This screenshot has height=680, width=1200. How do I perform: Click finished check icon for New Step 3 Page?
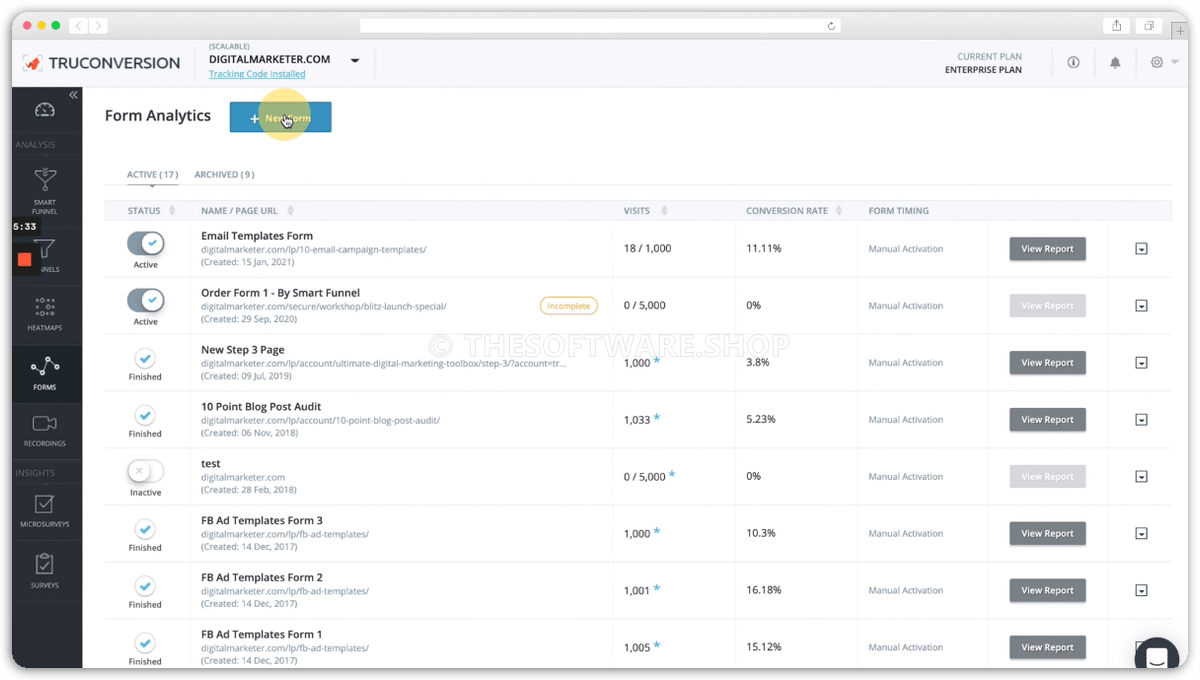point(145,357)
